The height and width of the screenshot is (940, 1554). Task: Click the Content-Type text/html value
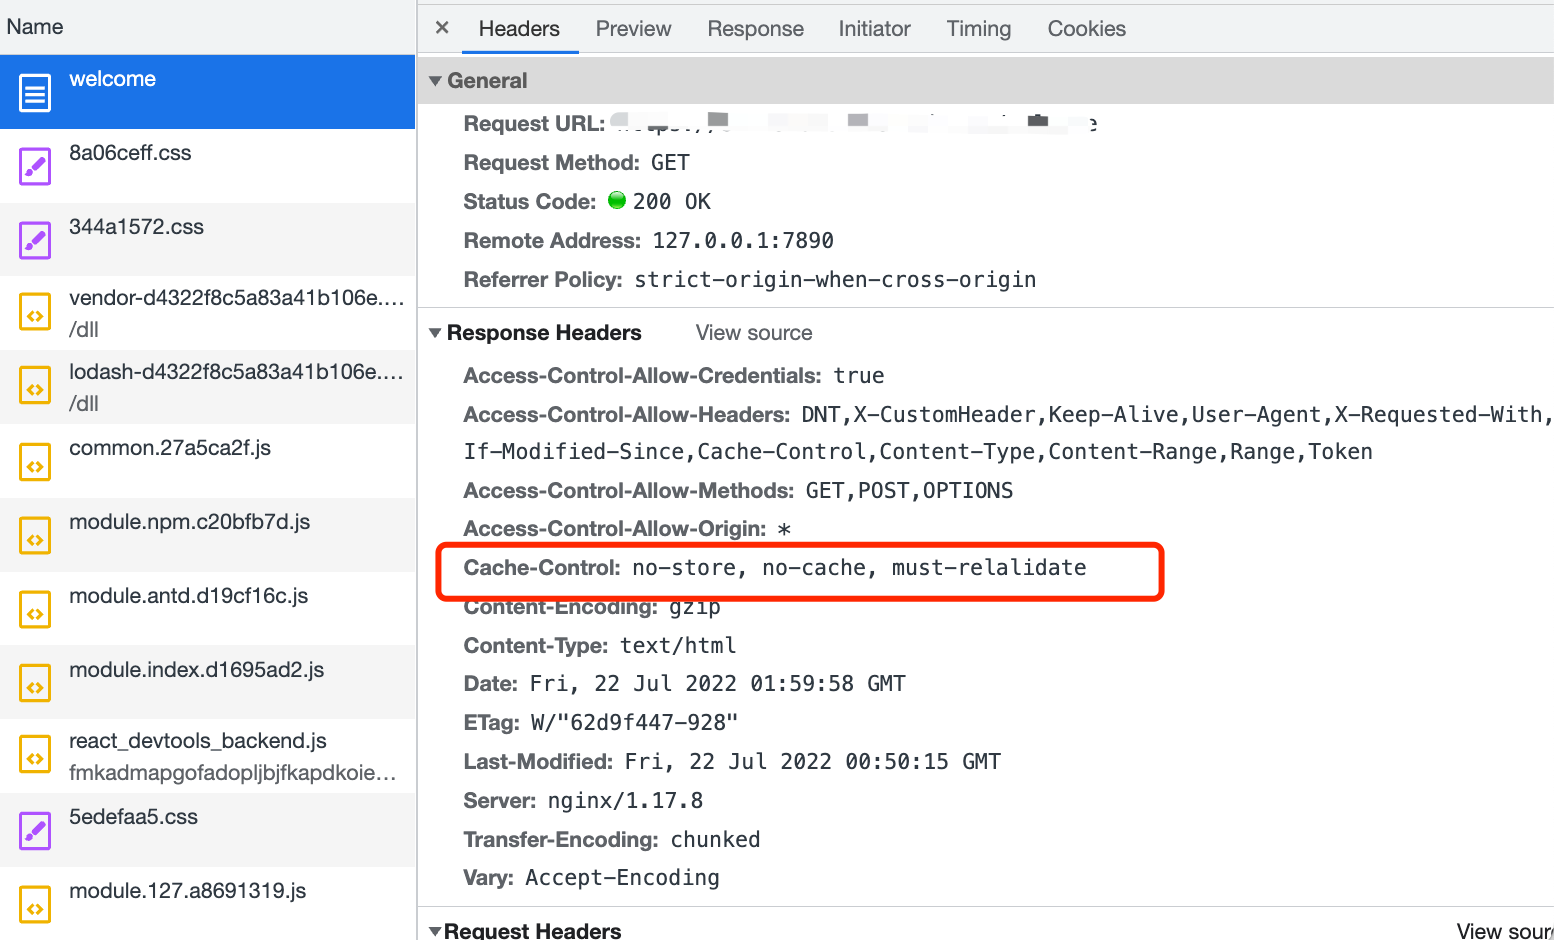pyautogui.click(x=678, y=646)
